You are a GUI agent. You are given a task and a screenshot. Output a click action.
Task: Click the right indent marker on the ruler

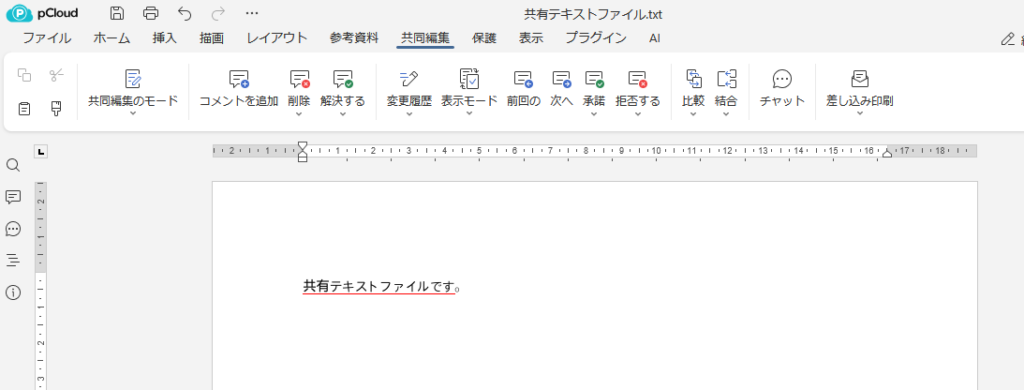point(887,154)
